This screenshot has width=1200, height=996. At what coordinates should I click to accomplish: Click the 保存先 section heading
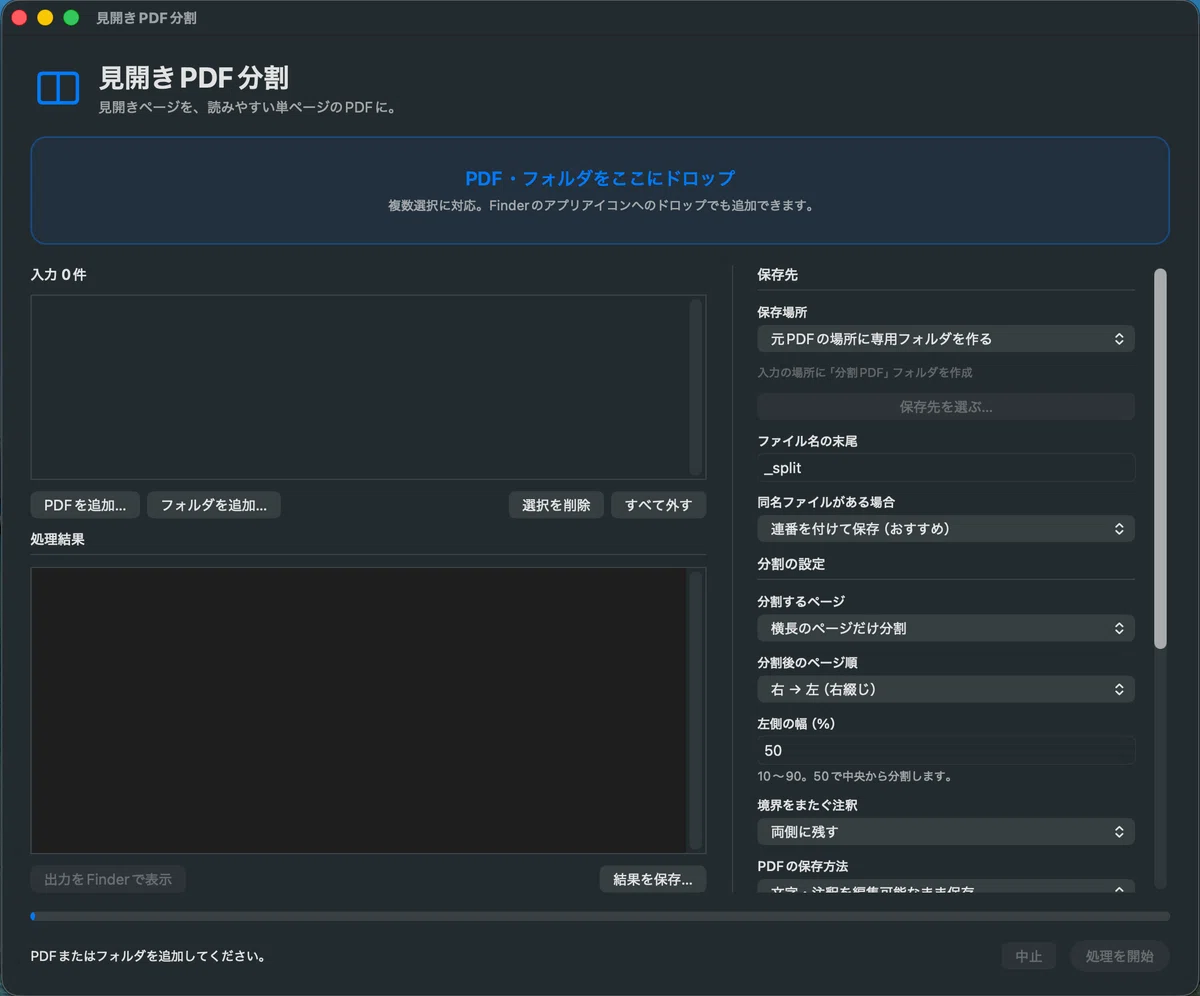coord(777,274)
